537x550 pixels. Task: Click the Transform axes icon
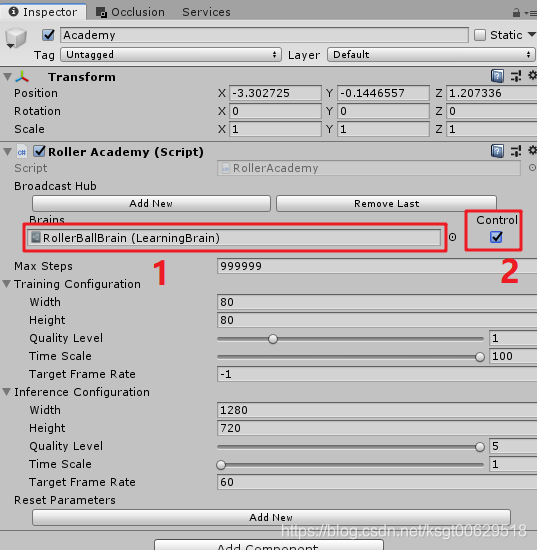click(22, 76)
